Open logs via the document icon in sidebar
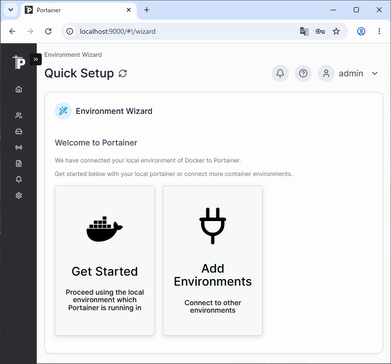 click(19, 163)
